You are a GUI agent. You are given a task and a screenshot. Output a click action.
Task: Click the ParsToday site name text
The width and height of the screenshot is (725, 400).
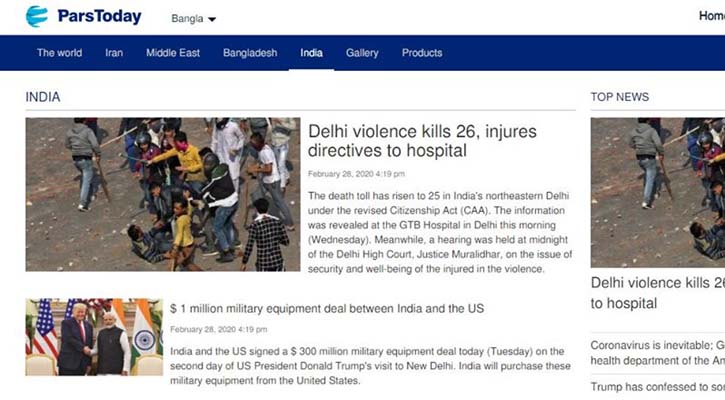(x=99, y=17)
